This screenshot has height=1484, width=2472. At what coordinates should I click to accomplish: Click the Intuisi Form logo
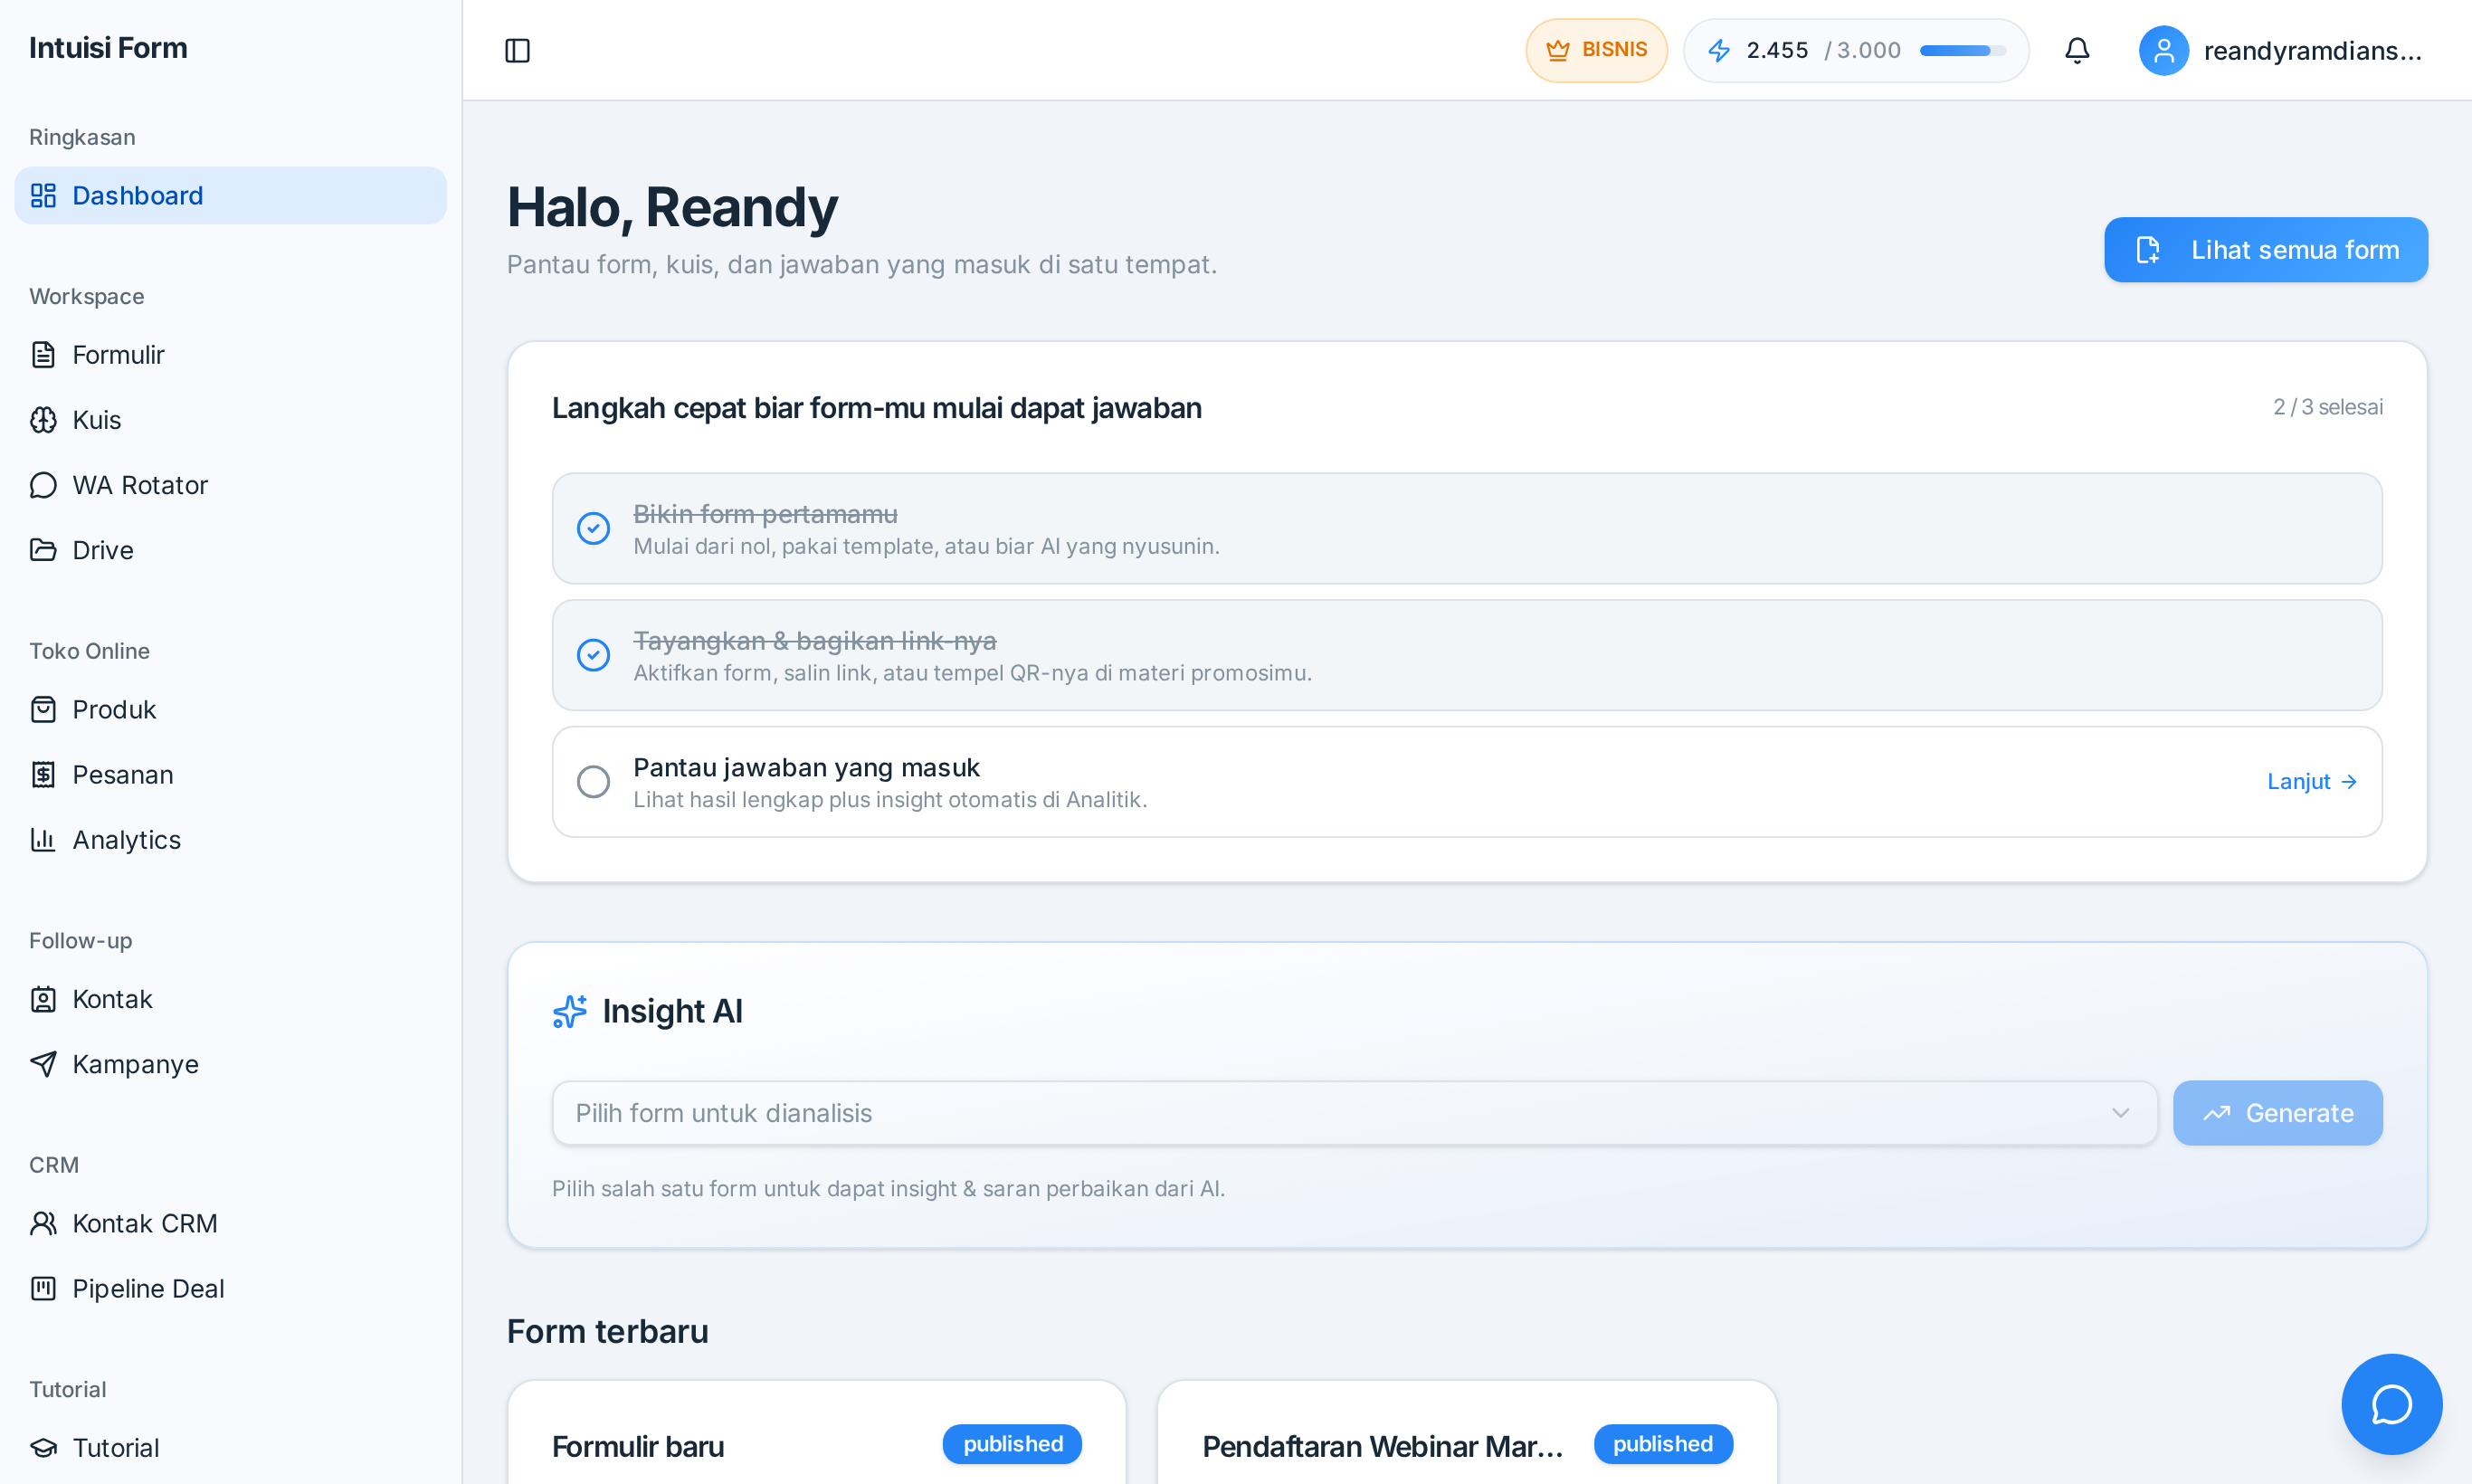click(108, 48)
